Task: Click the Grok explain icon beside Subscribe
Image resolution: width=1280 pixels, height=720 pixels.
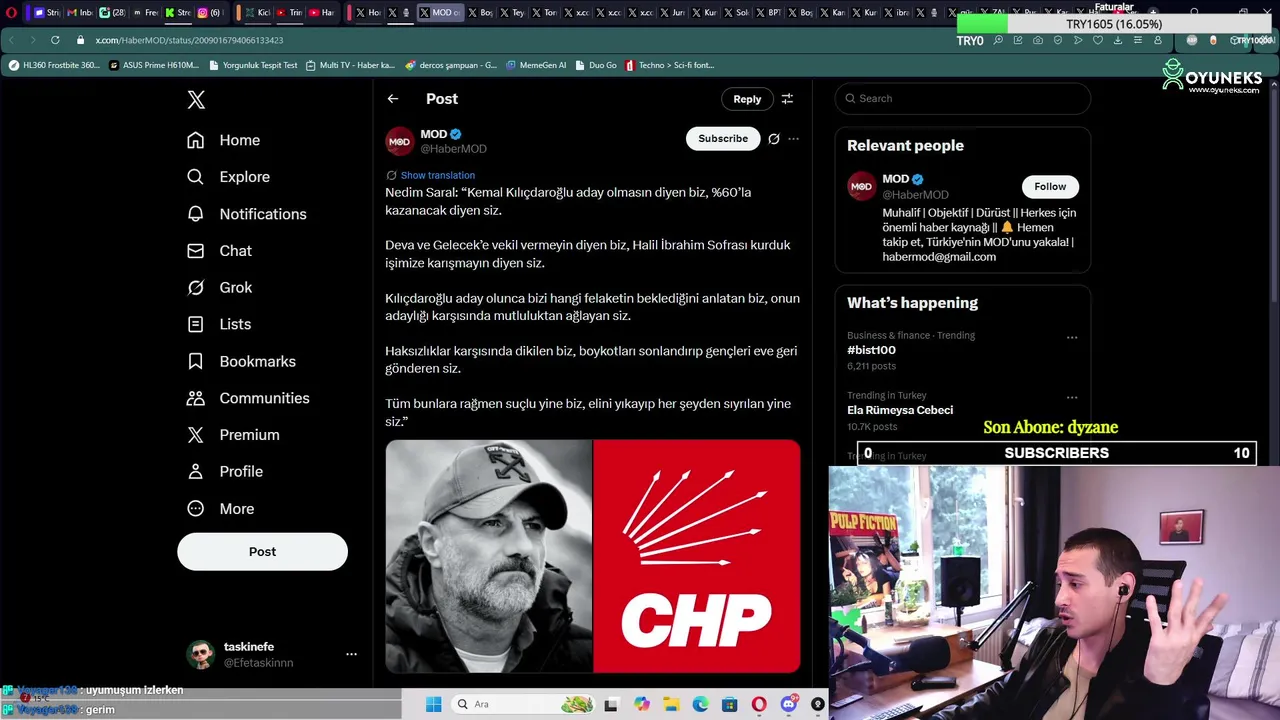Action: click(x=774, y=139)
